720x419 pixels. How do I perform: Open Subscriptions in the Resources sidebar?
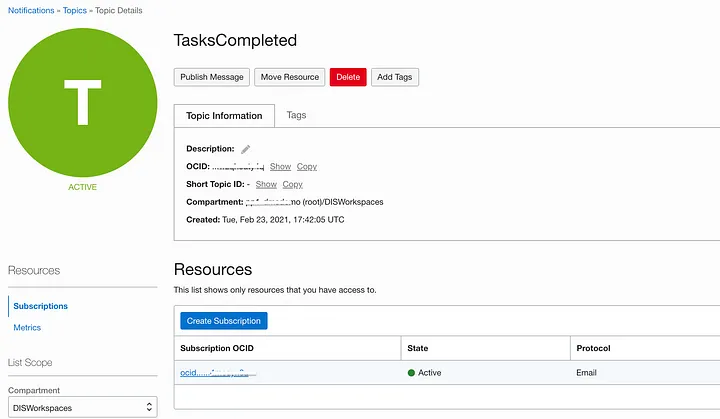[x=41, y=306]
